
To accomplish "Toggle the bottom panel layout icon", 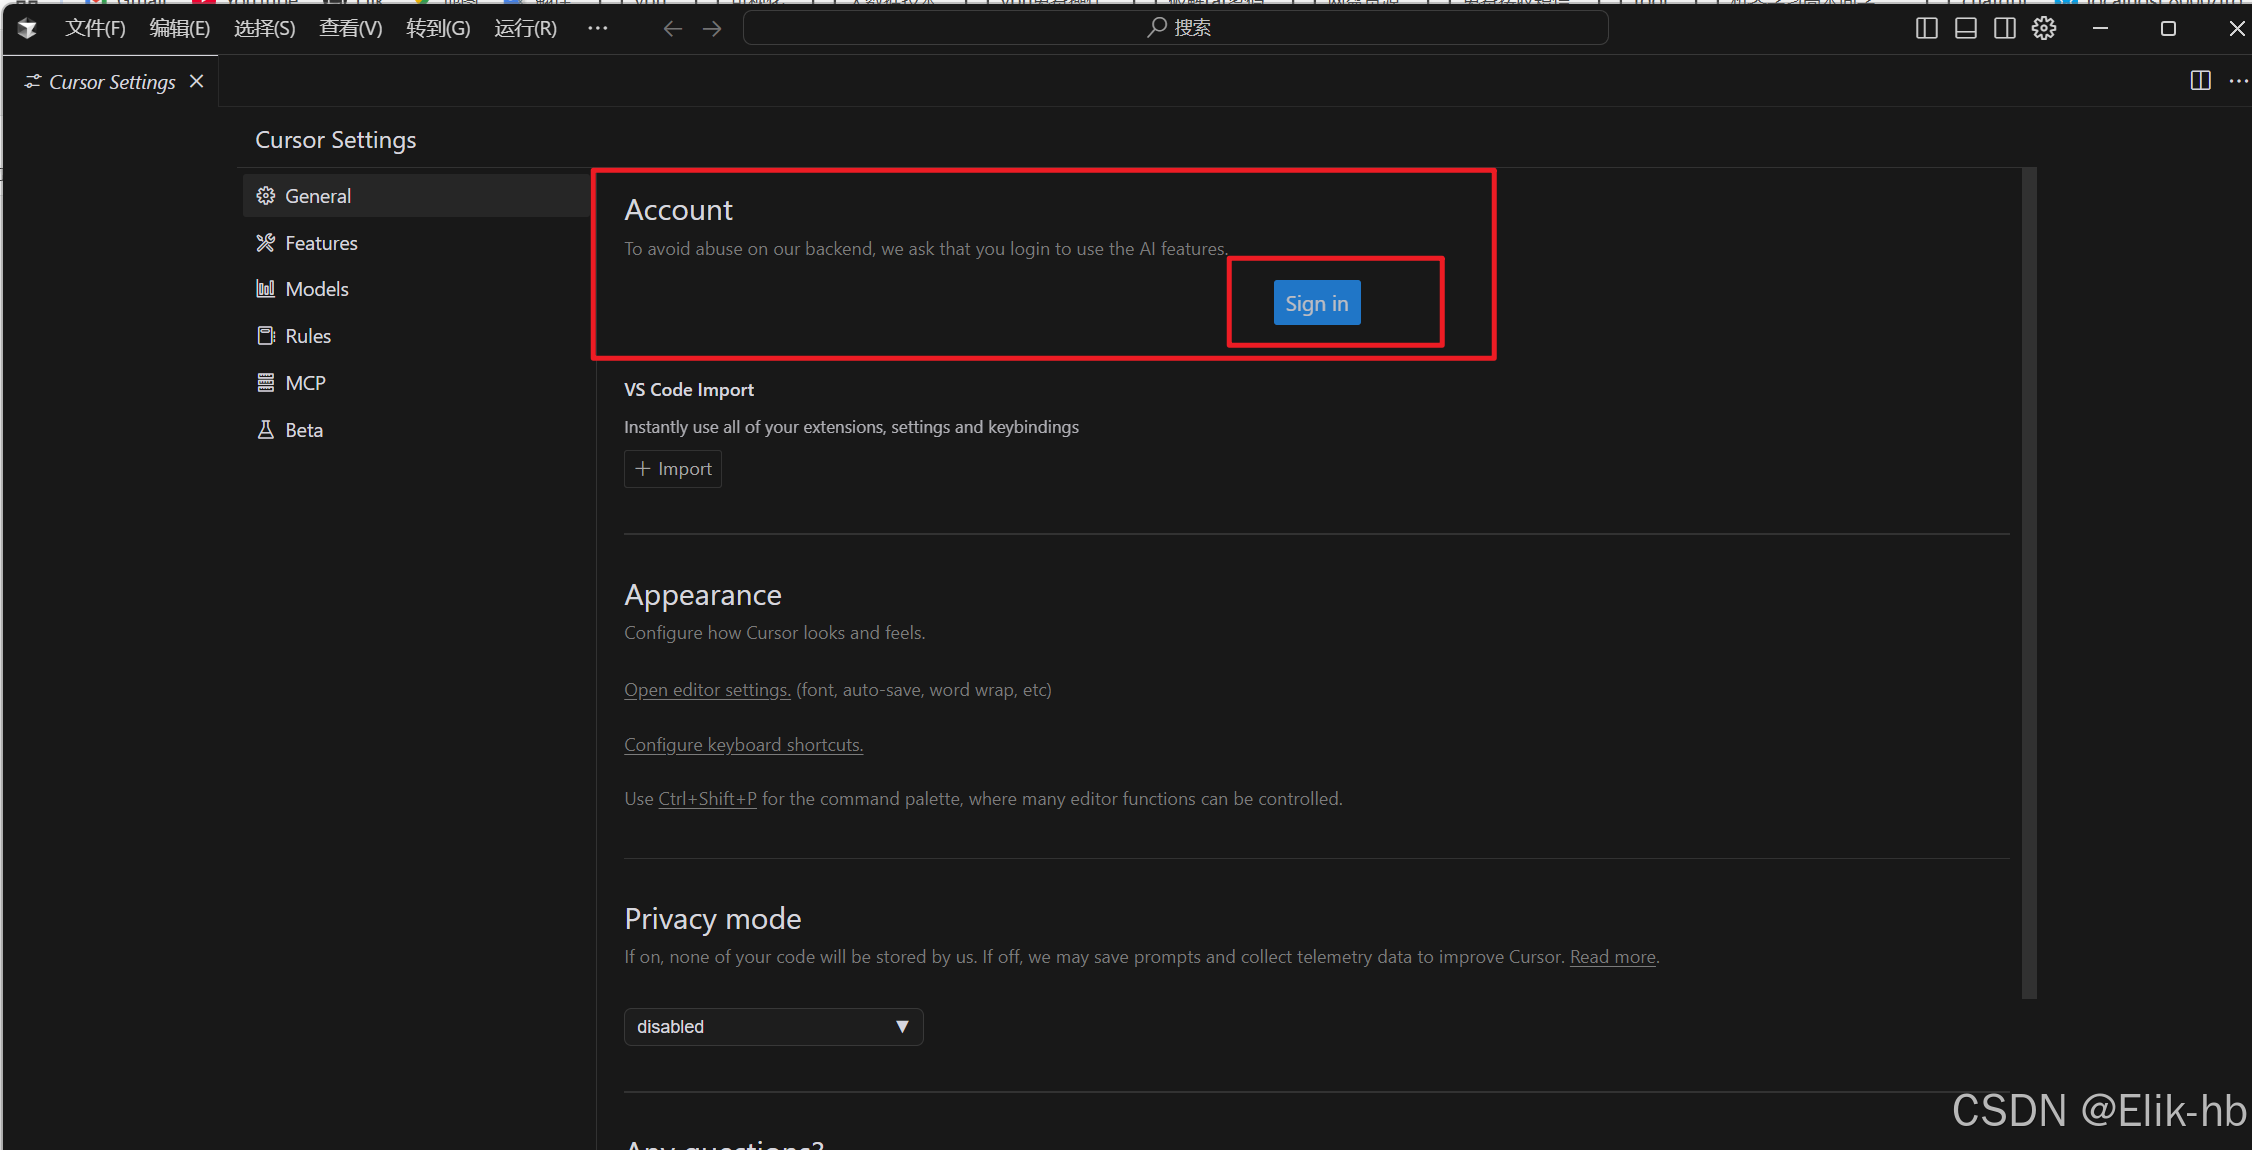I will [1965, 28].
